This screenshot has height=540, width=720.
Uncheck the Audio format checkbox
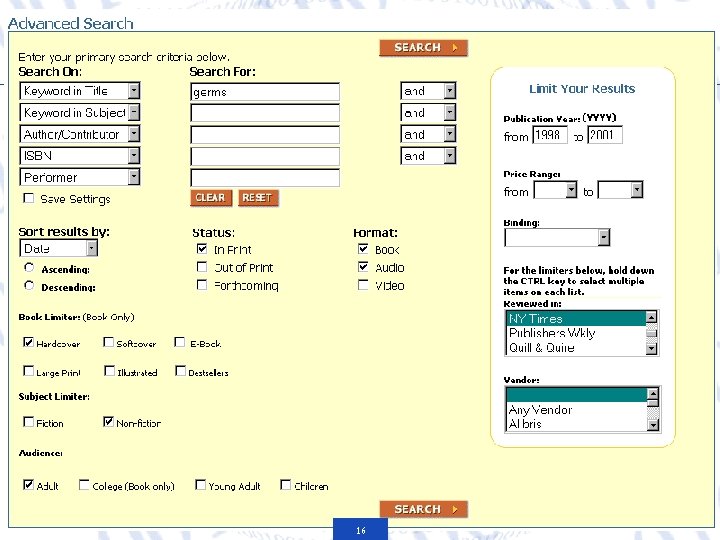coord(363,267)
